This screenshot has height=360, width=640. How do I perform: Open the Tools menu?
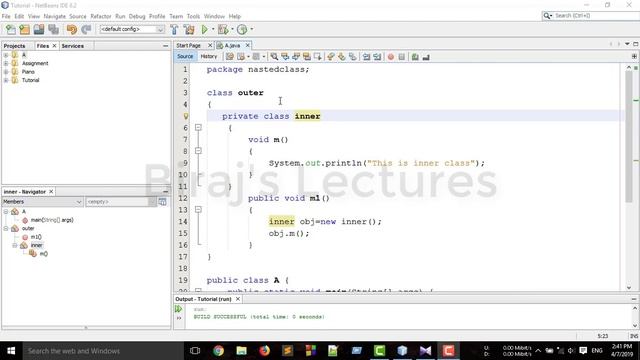193,16
